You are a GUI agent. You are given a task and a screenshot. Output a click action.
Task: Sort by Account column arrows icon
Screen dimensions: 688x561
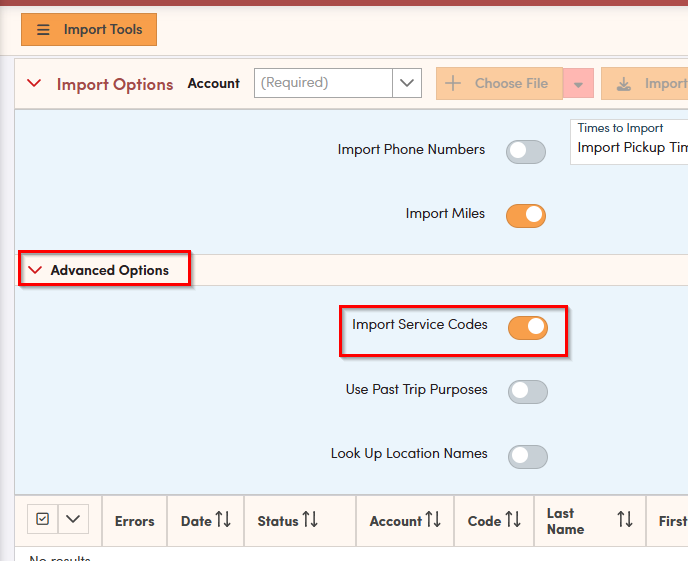coord(433,520)
